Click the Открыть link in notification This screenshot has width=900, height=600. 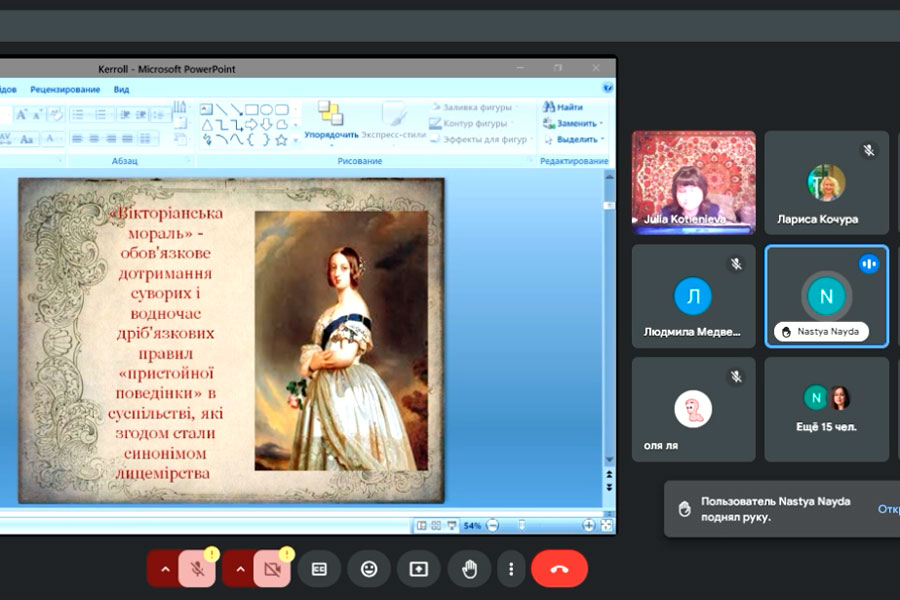tap(888, 509)
